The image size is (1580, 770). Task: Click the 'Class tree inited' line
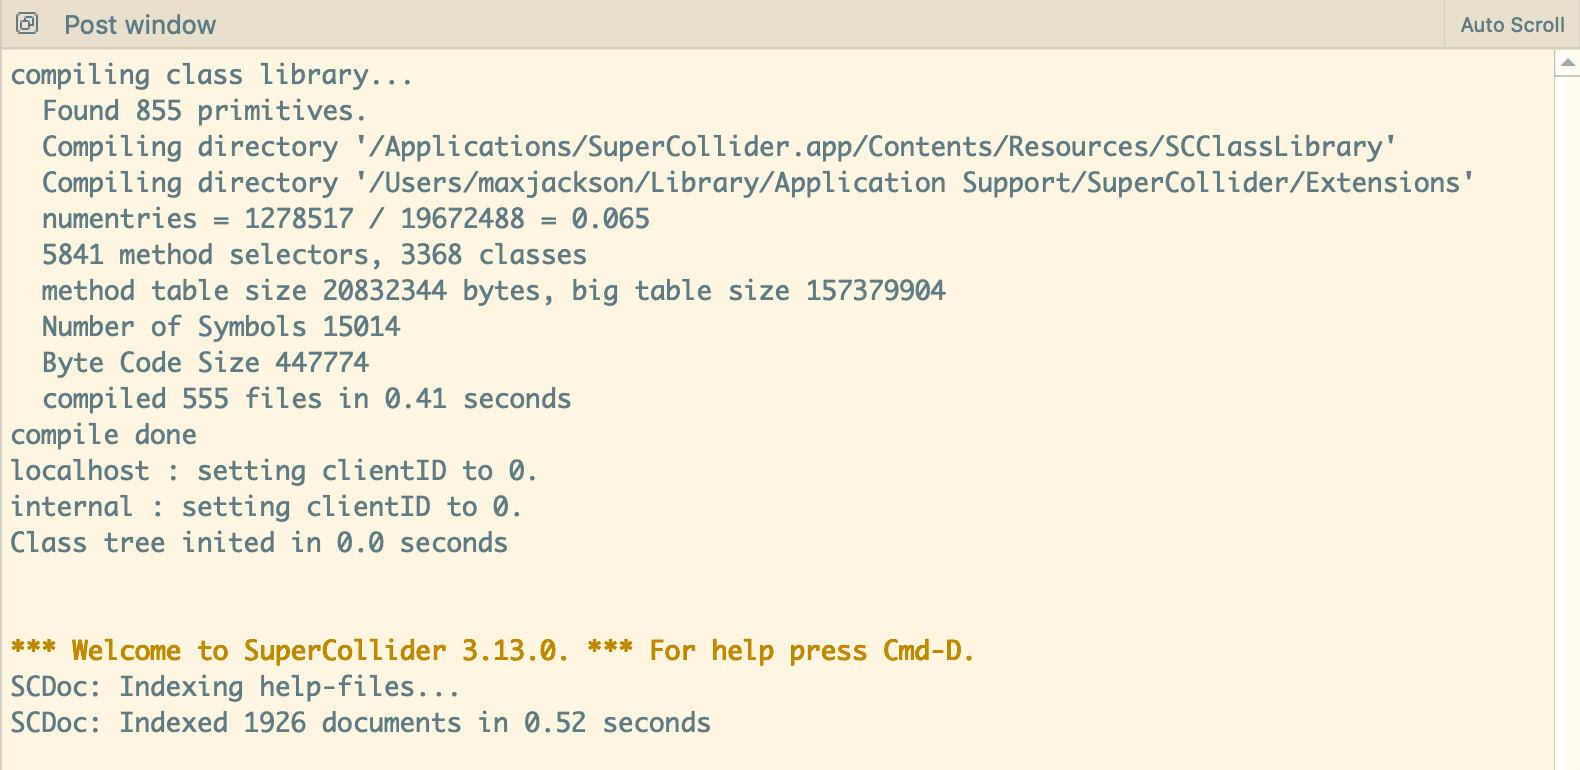coord(259,543)
